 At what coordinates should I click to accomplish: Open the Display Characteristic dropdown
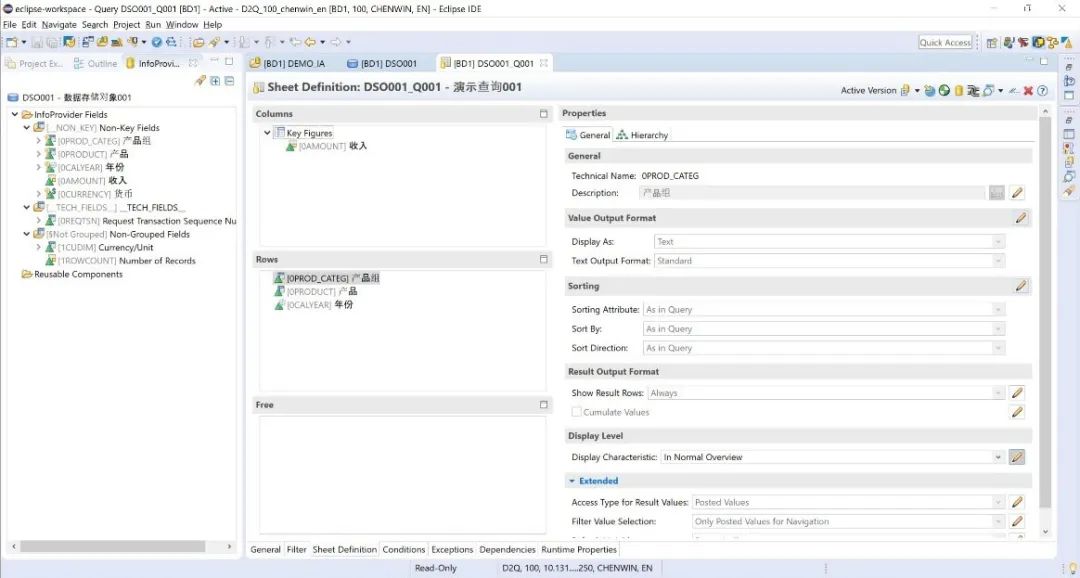coord(998,457)
